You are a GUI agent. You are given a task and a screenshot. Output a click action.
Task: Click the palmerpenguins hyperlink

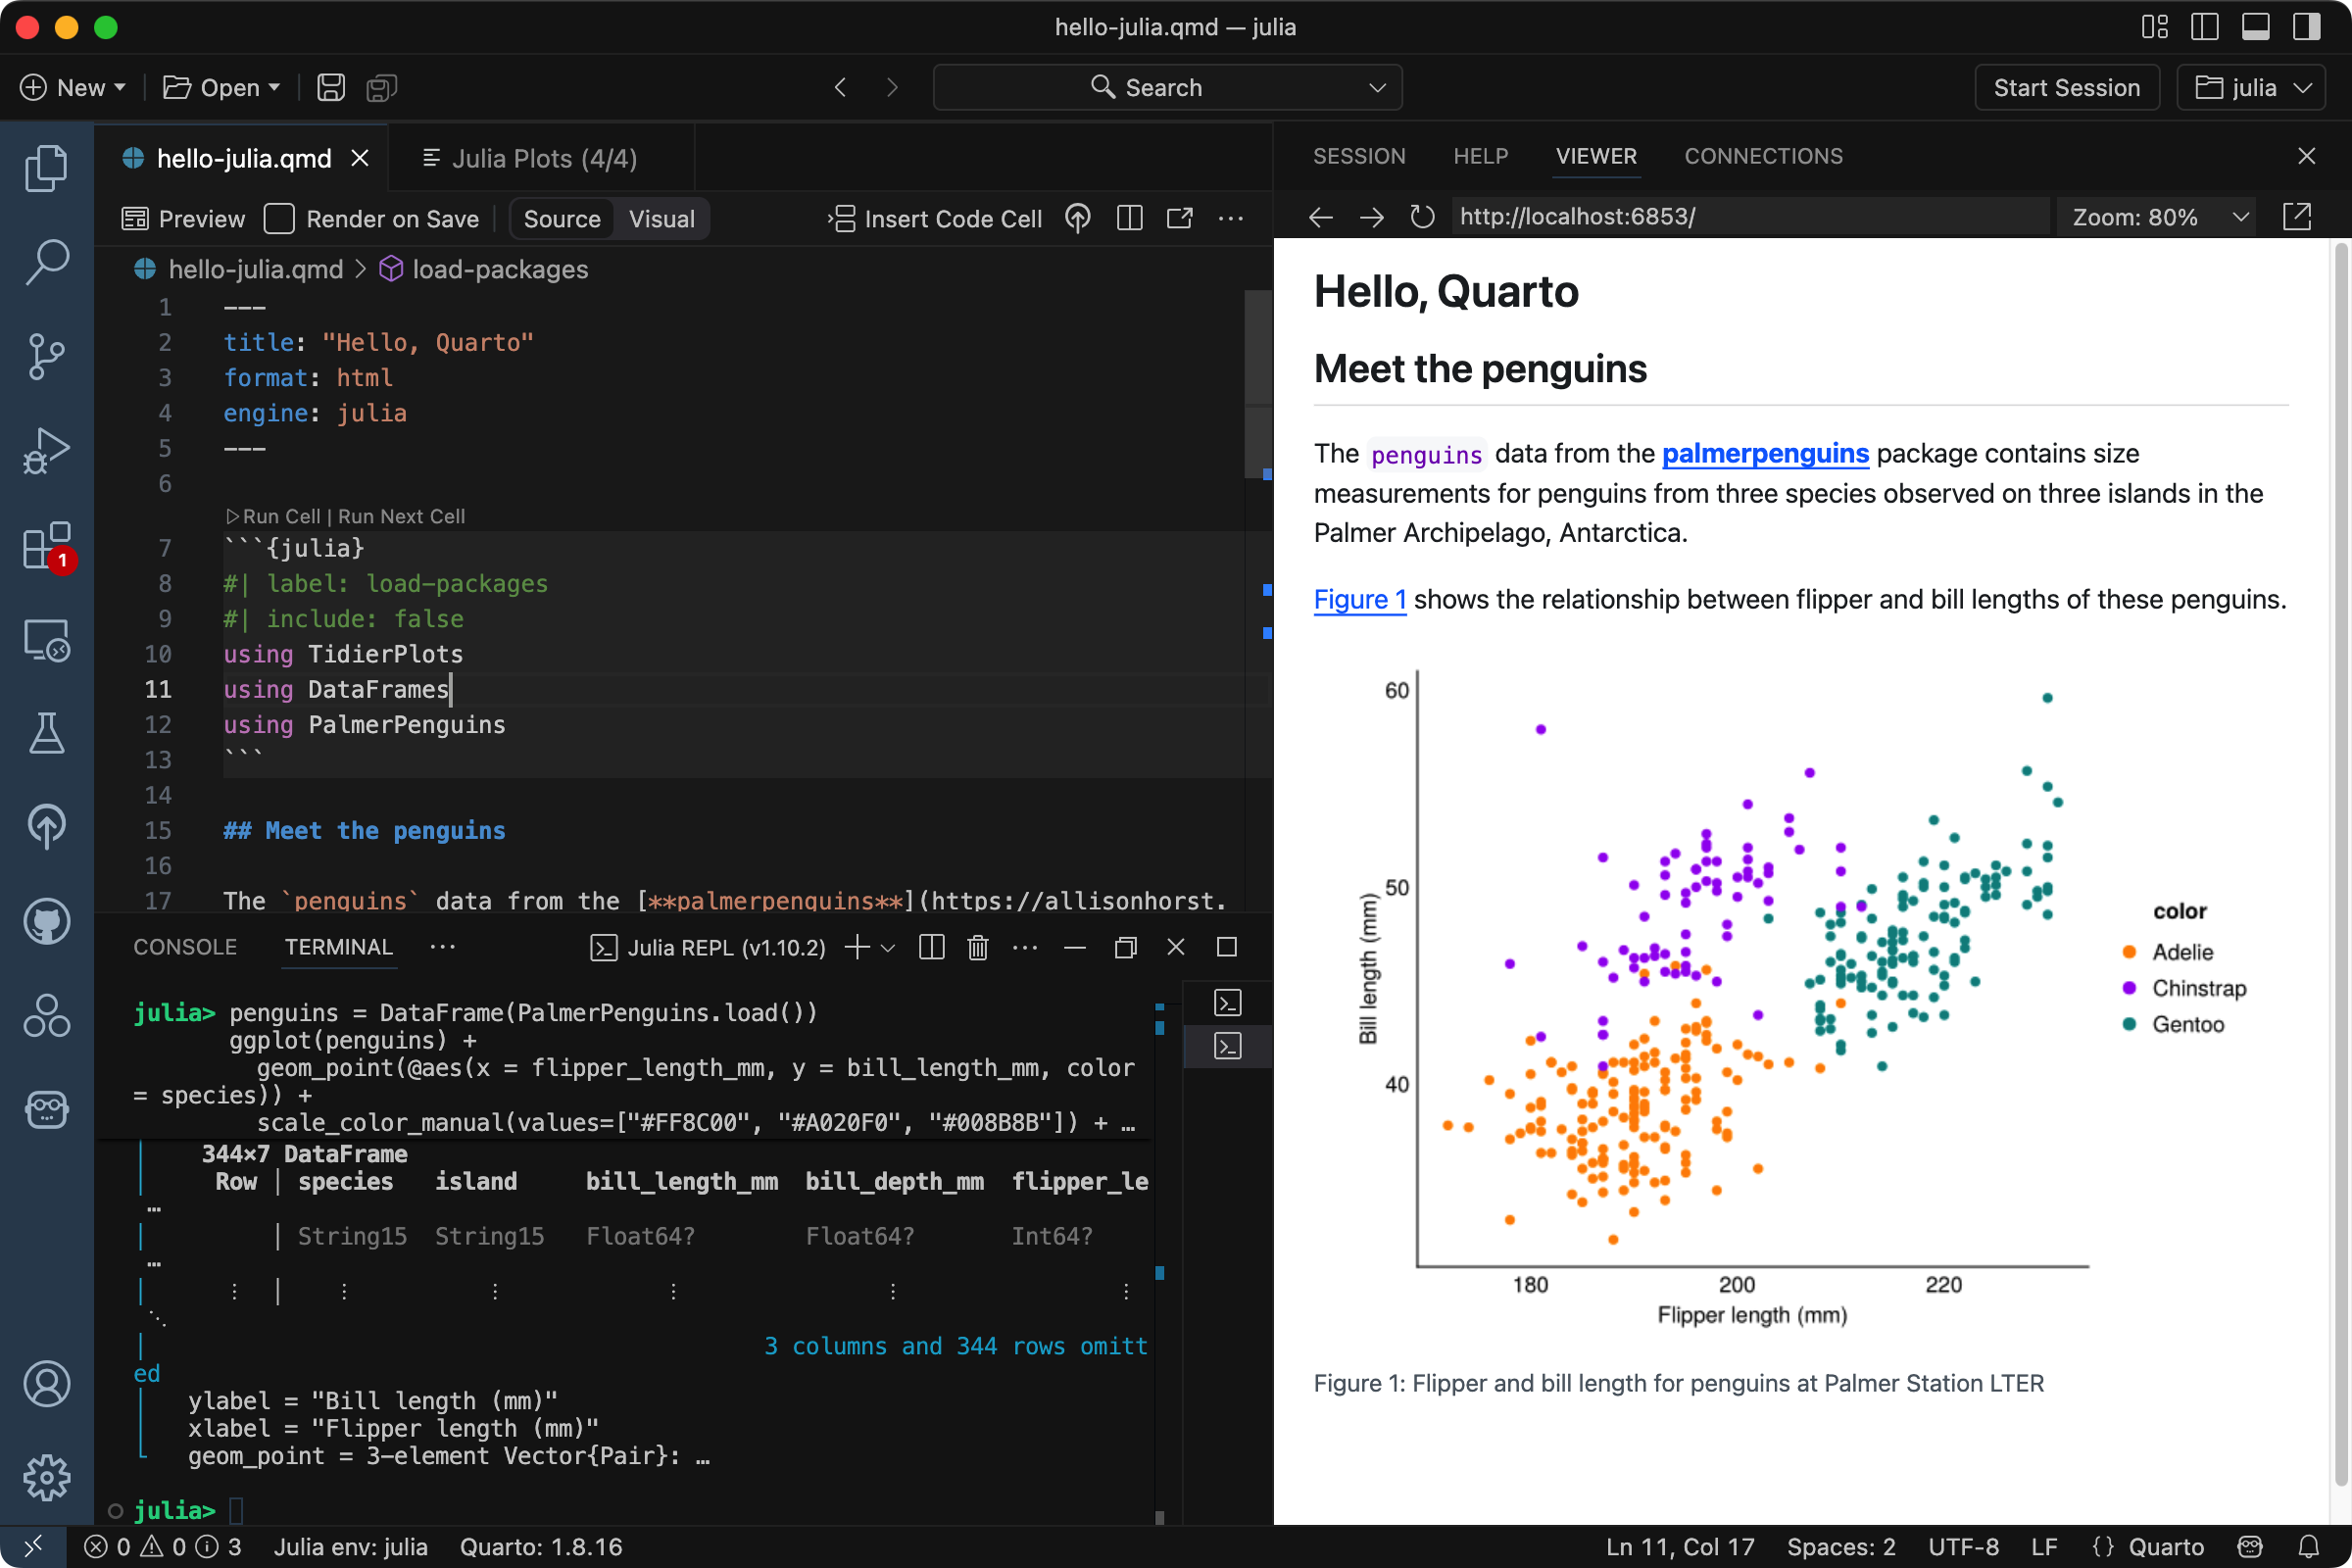click(x=1764, y=453)
